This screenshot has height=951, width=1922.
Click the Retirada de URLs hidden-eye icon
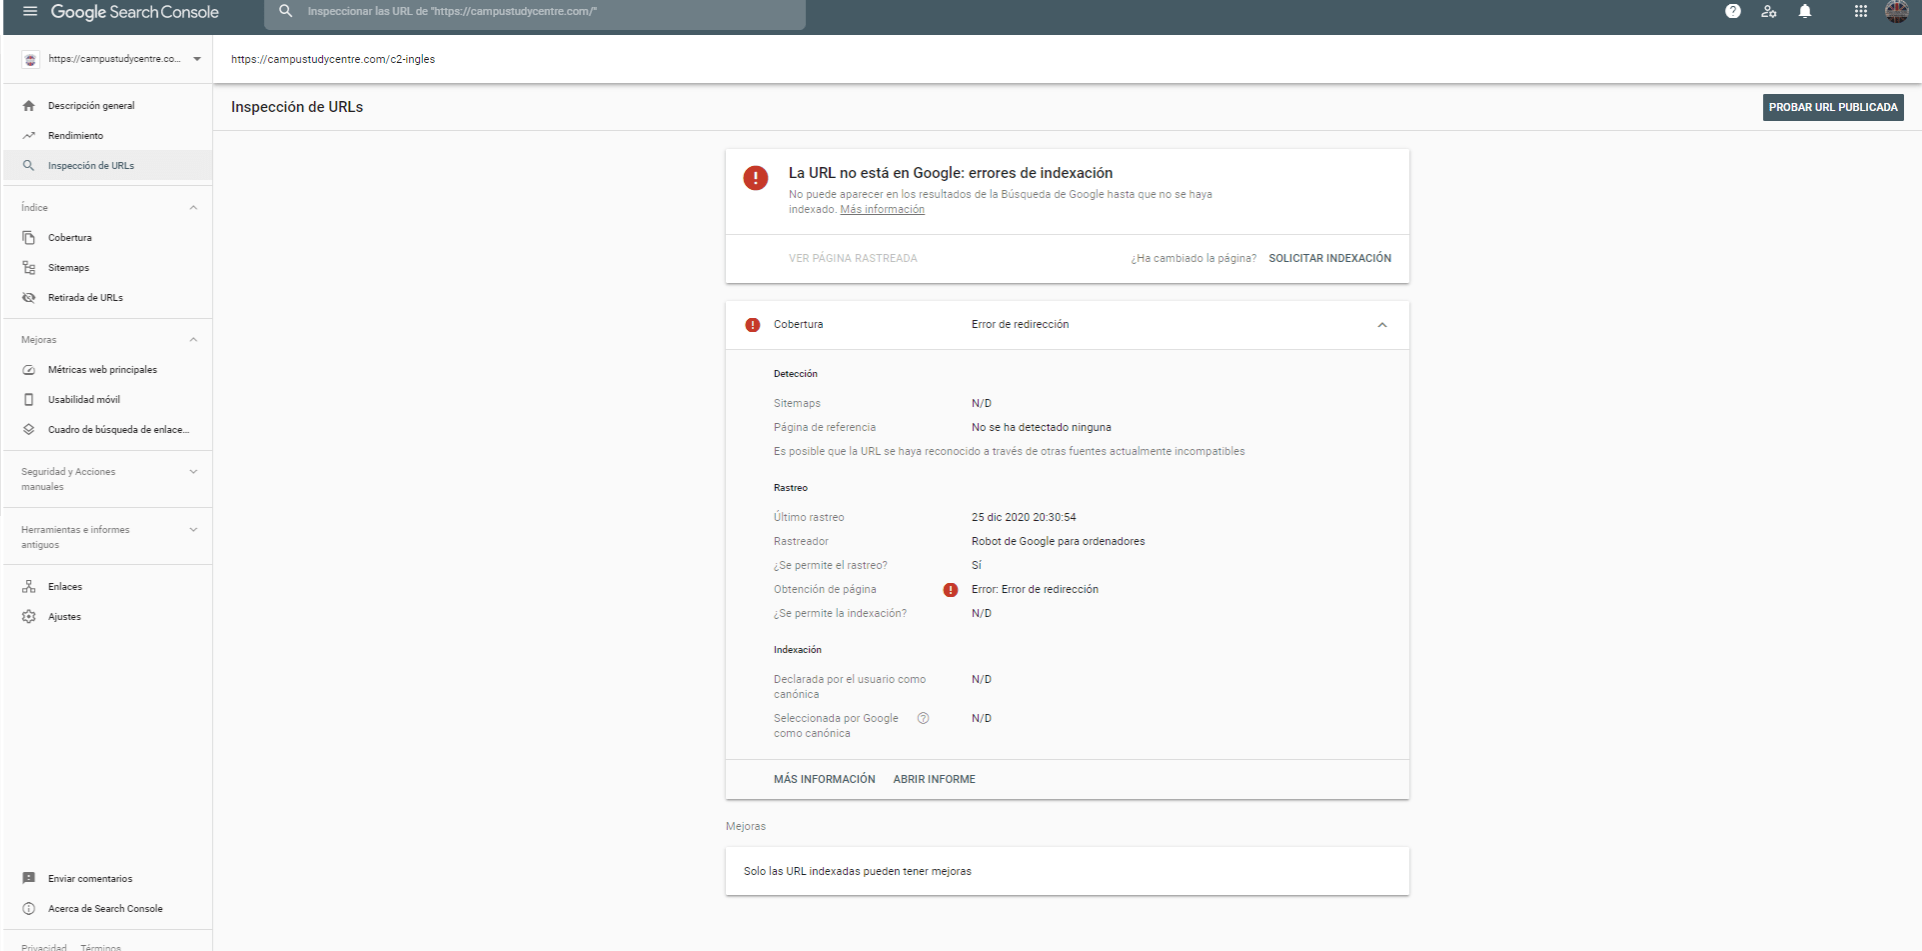[29, 298]
